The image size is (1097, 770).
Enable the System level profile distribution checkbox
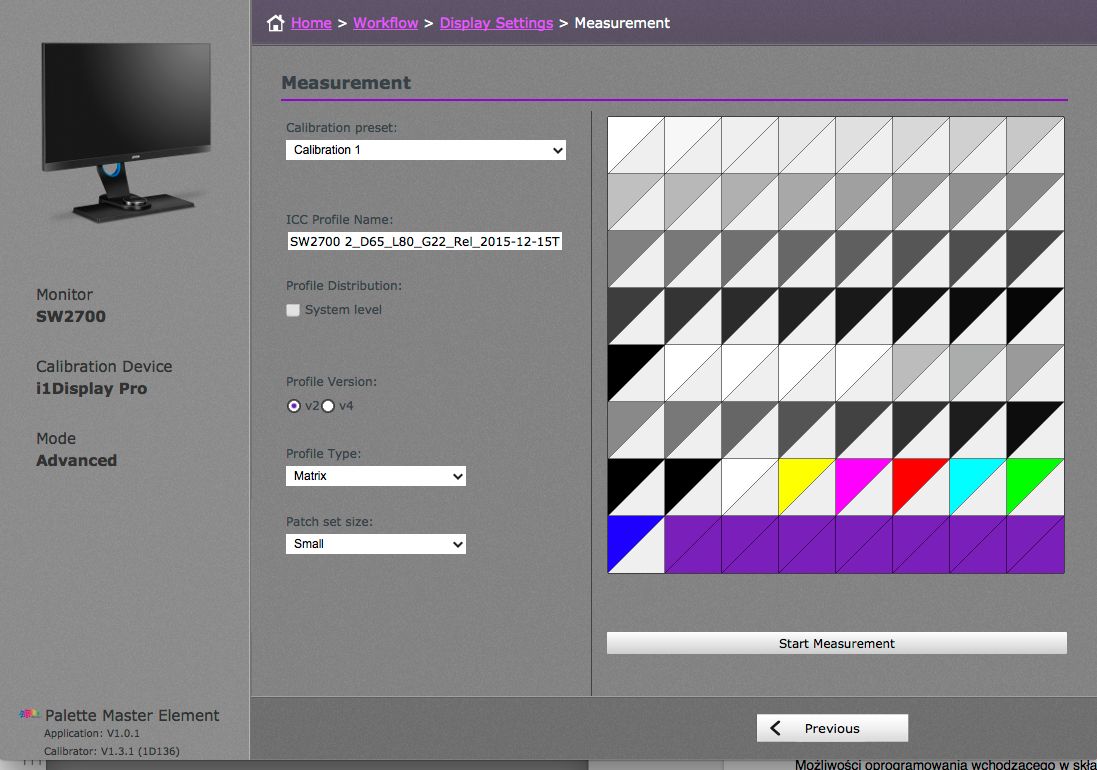click(293, 310)
